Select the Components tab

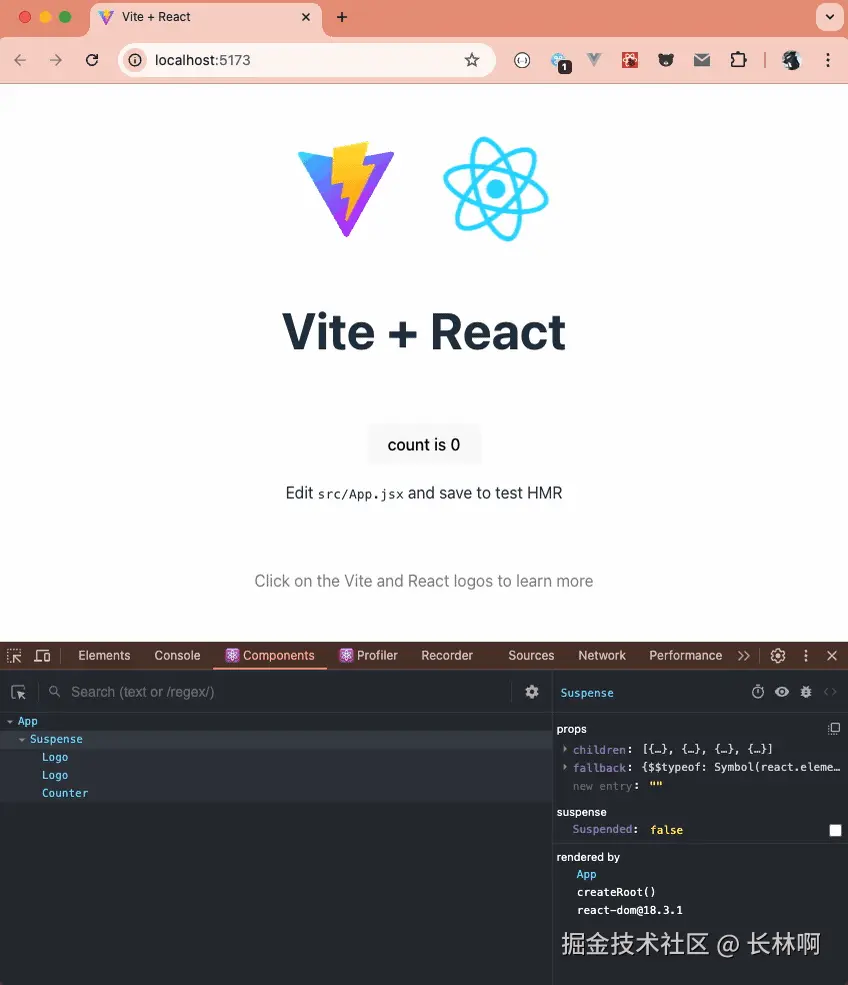point(270,656)
